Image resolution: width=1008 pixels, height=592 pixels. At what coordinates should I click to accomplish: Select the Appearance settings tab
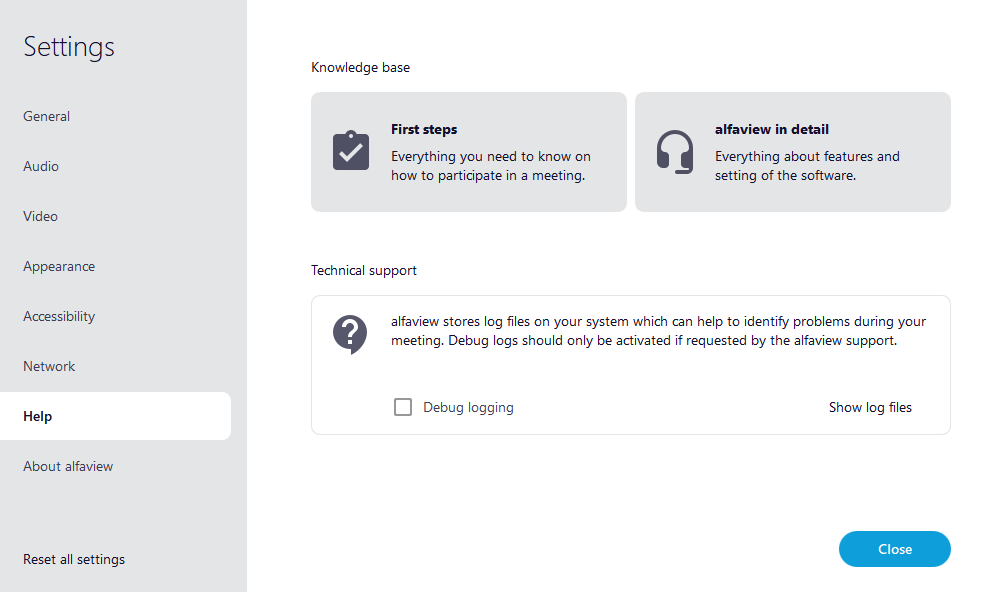click(59, 266)
